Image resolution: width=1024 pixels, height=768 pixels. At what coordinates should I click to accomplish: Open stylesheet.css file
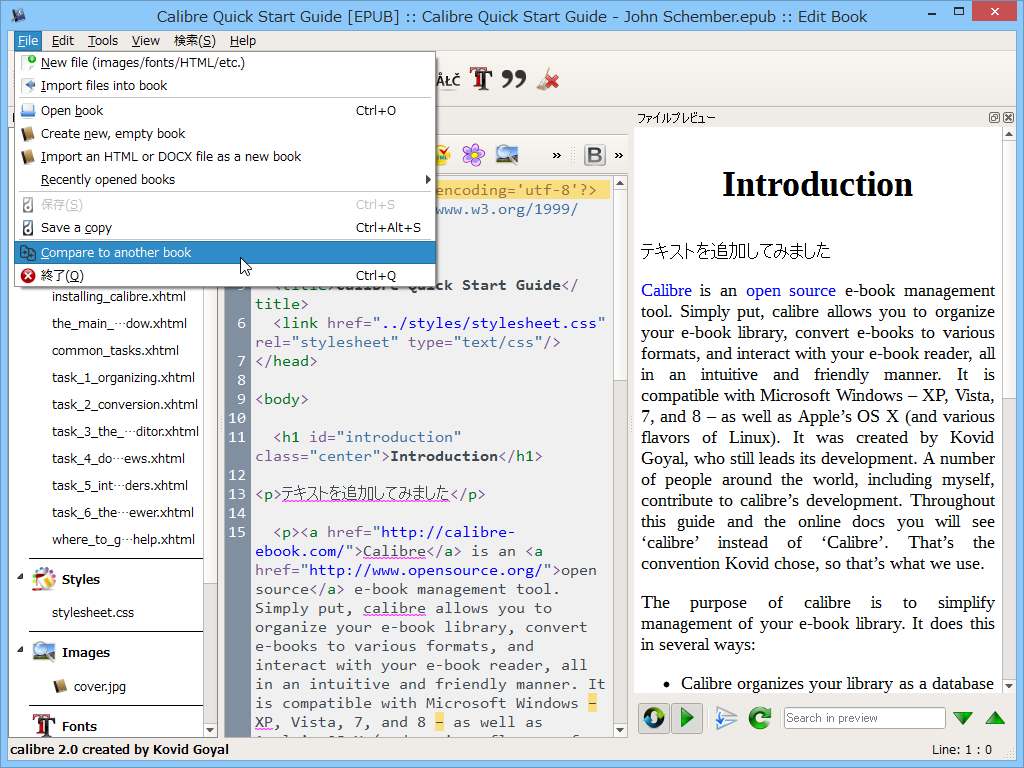point(93,613)
